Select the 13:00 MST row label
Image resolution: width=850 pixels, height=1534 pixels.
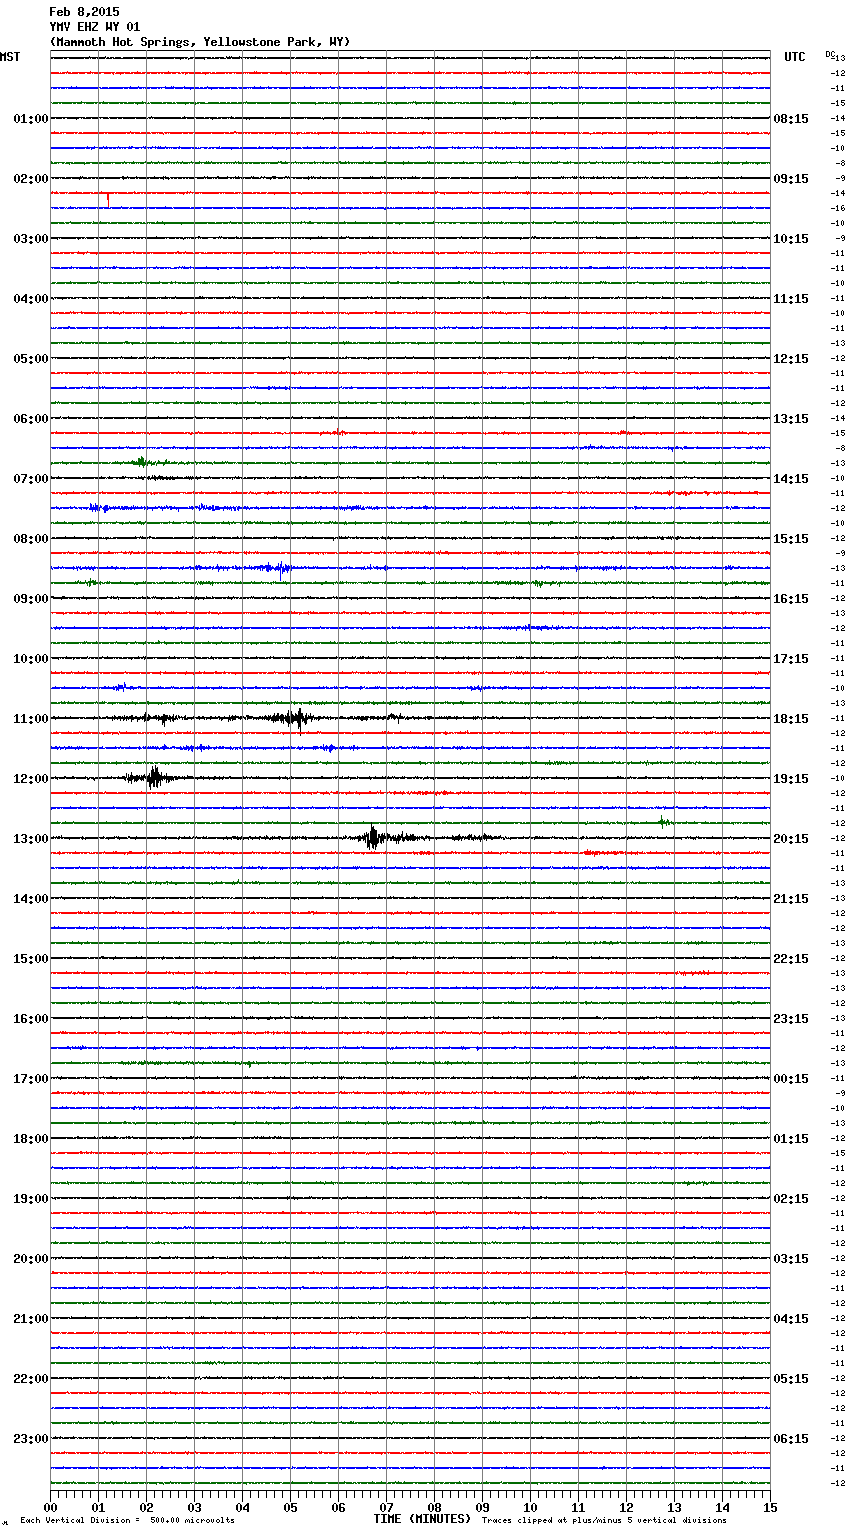coord(31,839)
